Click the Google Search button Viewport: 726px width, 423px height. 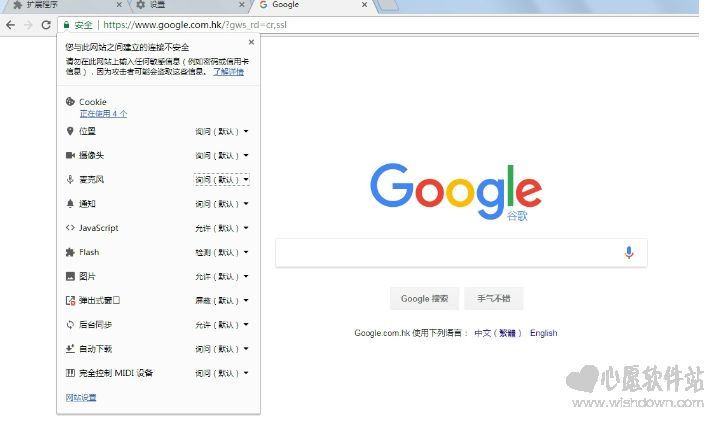424,299
